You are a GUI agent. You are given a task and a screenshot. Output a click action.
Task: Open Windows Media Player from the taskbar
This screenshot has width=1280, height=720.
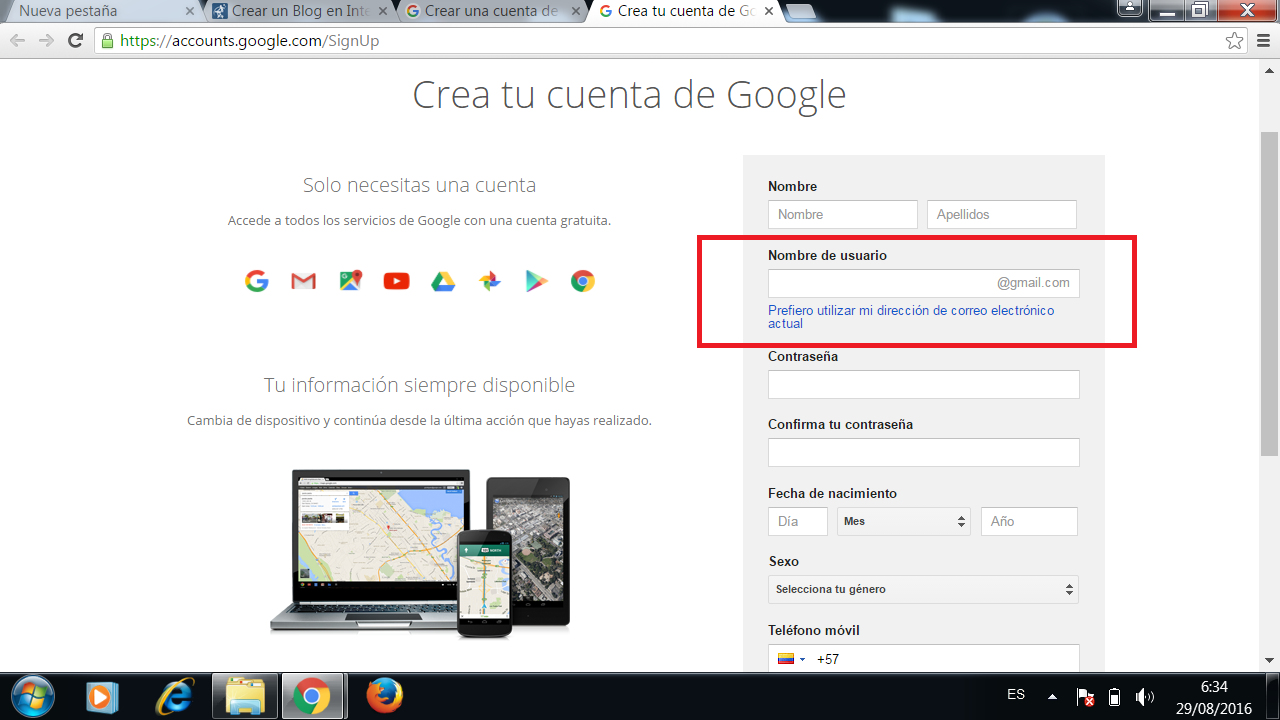point(102,696)
